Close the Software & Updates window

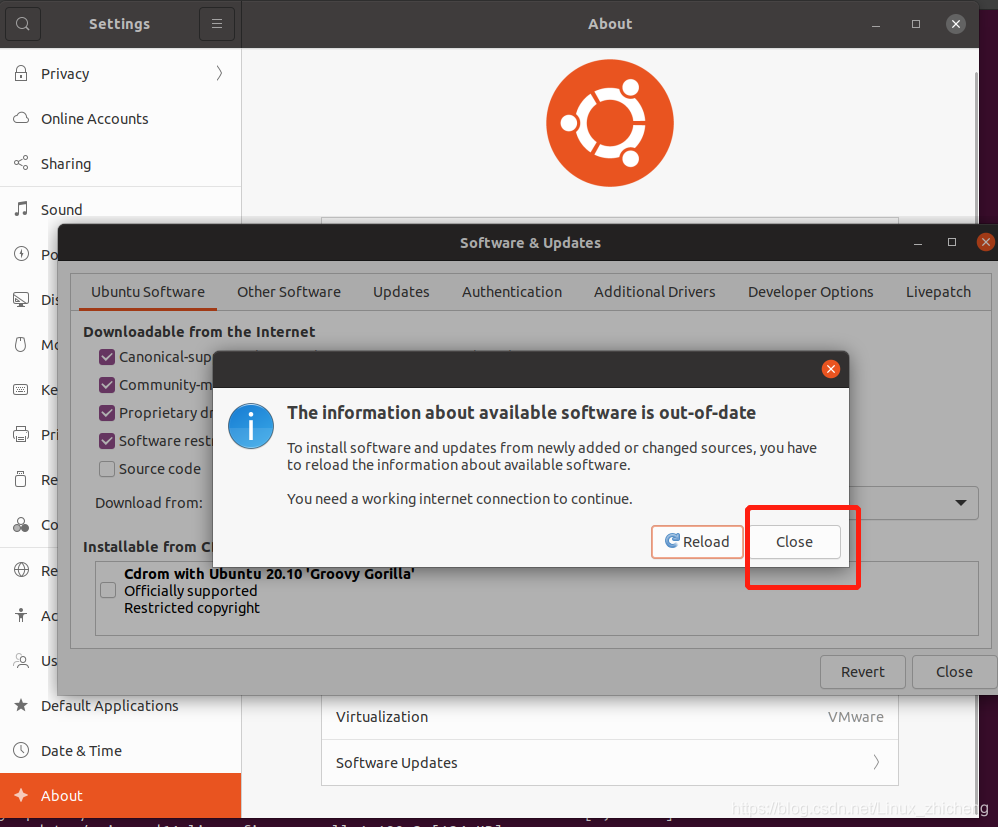(985, 242)
